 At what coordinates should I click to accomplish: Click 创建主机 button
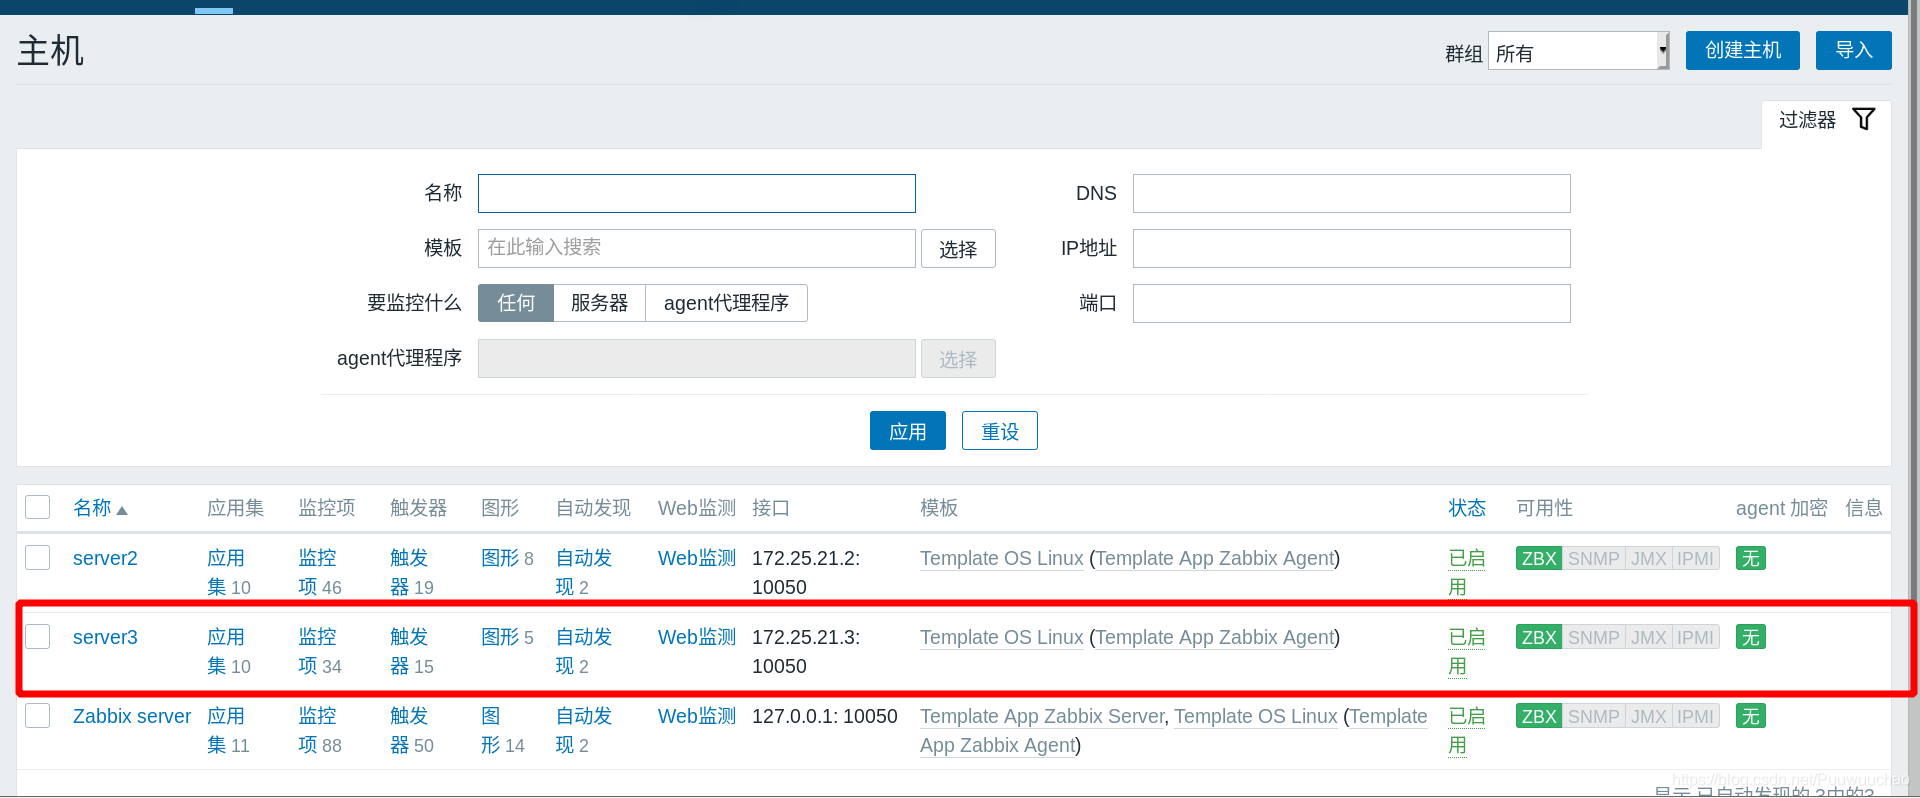tap(1742, 50)
